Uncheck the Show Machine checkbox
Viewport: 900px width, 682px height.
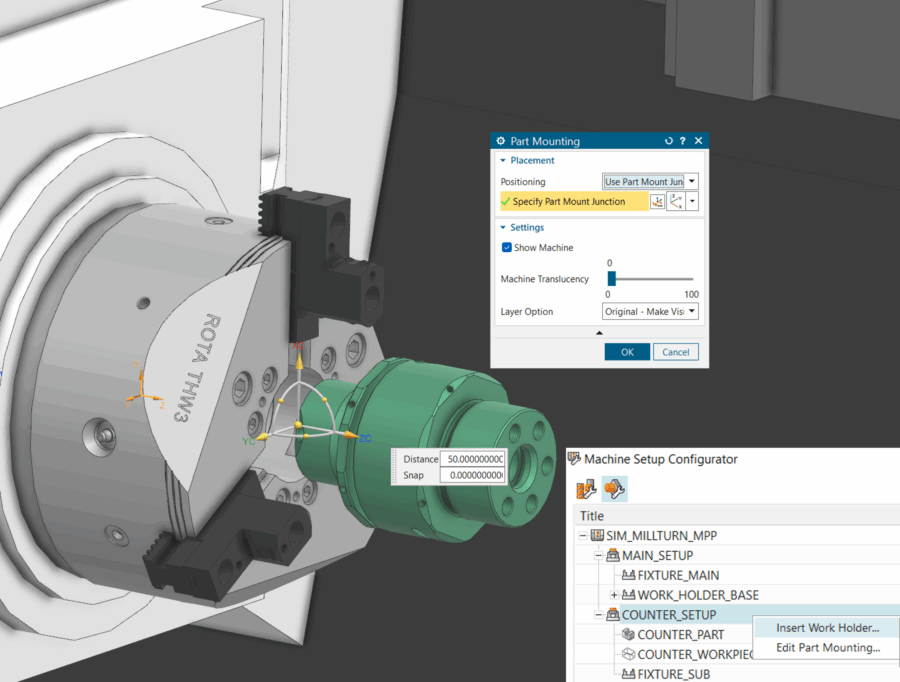[507, 248]
